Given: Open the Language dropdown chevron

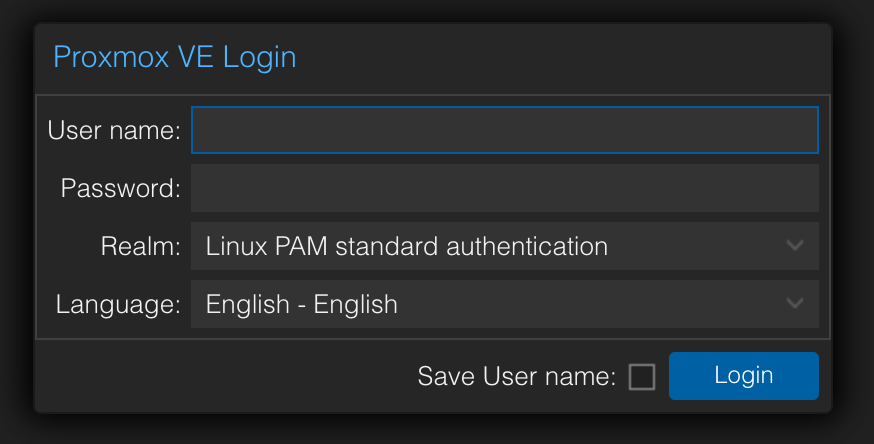Looking at the screenshot, I should point(795,304).
